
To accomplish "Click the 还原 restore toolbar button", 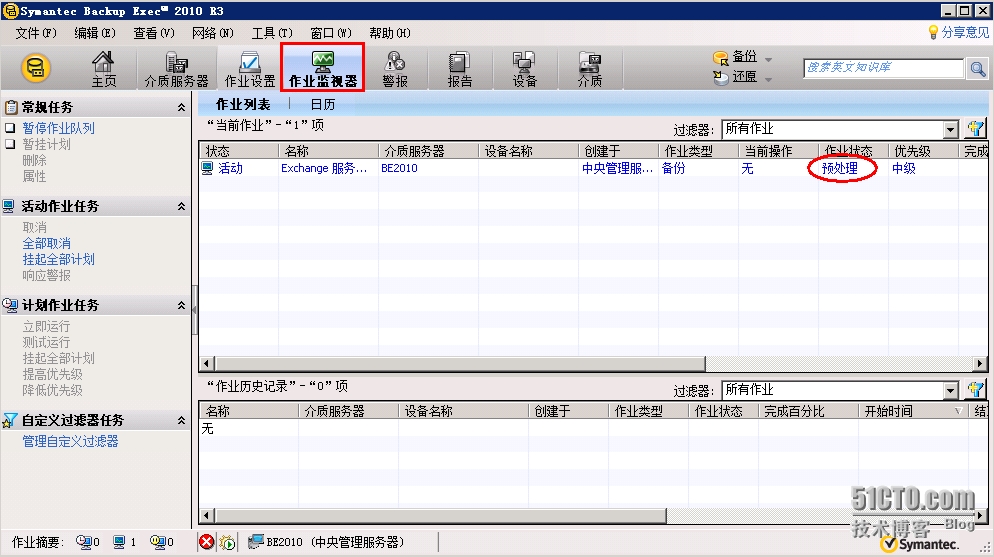I will (735, 77).
